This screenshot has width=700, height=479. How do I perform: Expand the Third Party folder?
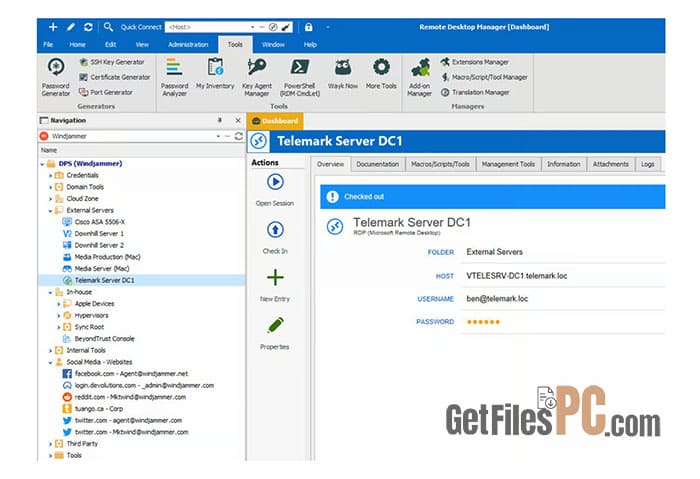(x=50, y=444)
